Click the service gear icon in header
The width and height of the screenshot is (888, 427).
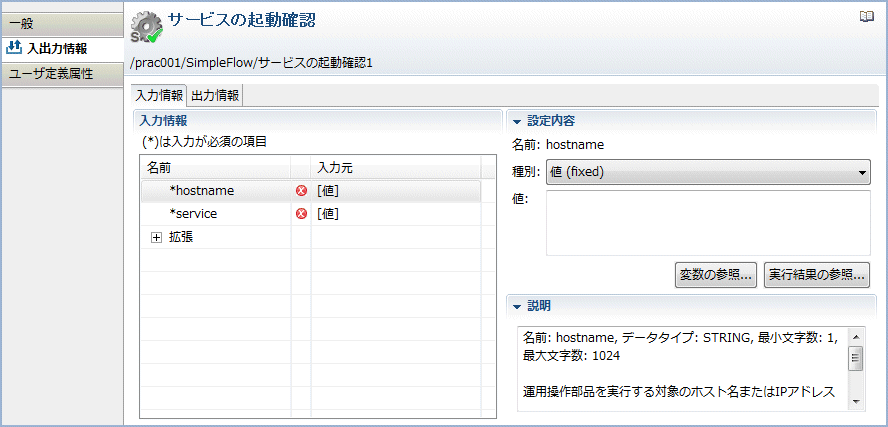click(x=147, y=28)
